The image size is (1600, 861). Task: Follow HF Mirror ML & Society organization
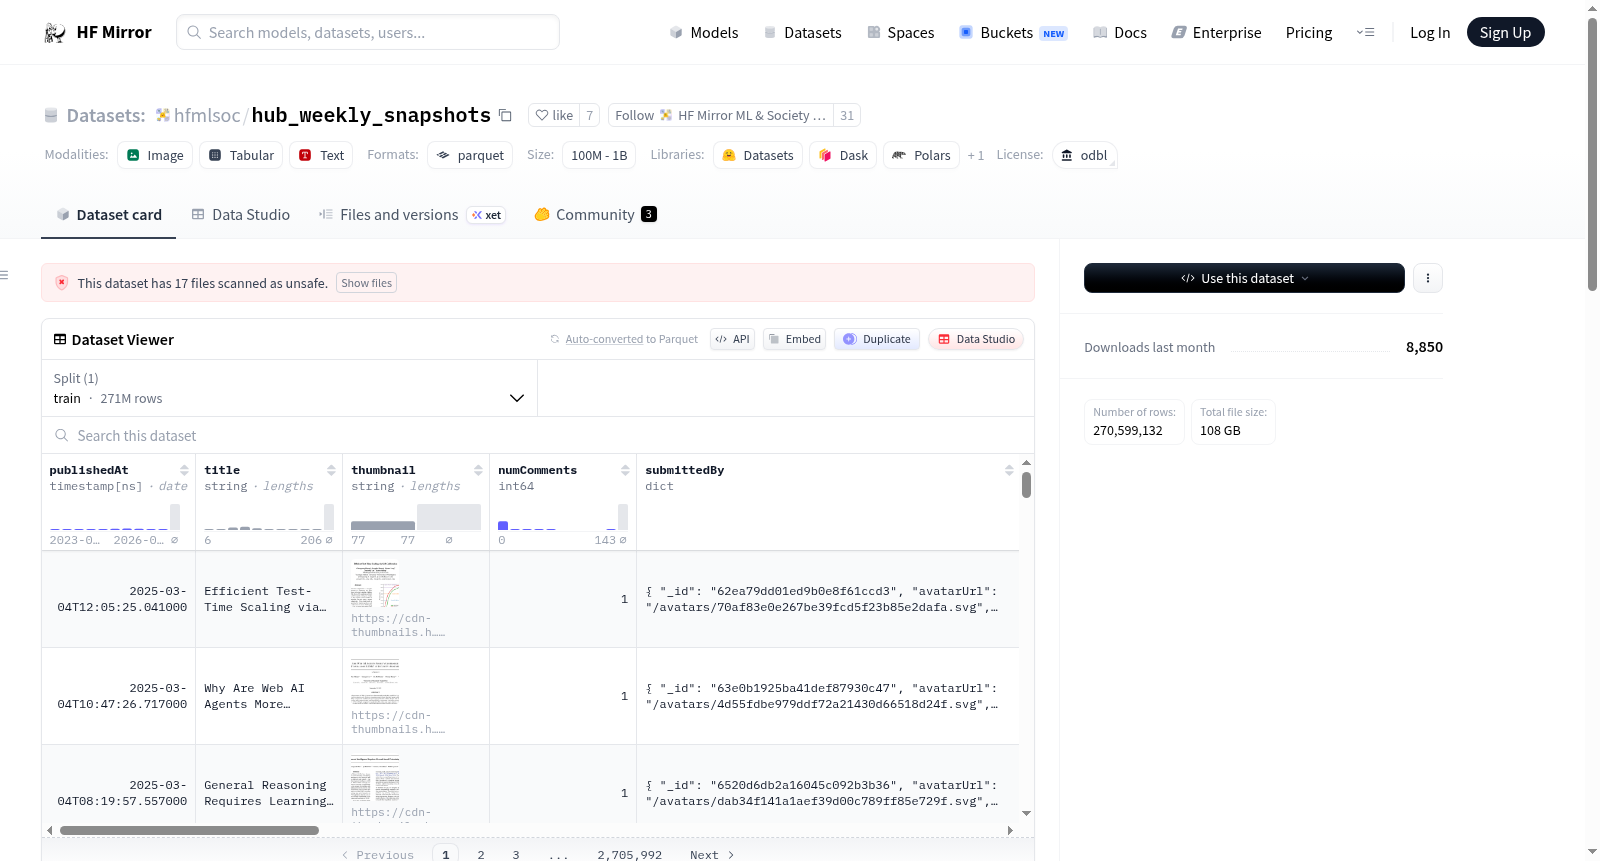click(x=720, y=115)
